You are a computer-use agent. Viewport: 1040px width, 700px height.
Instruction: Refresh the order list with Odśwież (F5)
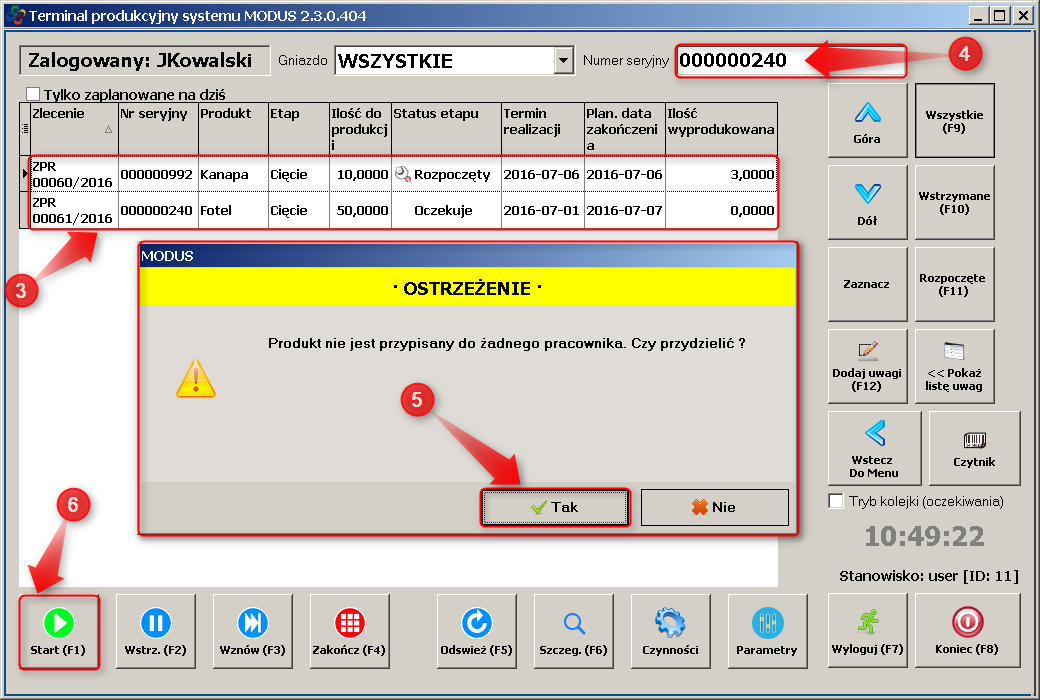[x=476, y=631]
